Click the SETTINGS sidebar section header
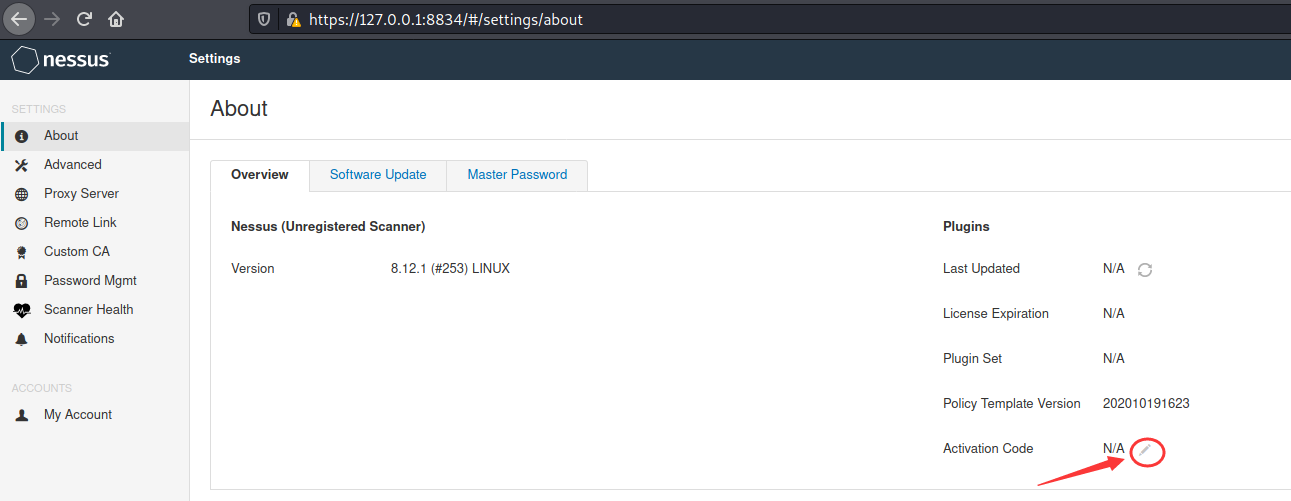This screenshot has width=1291, height=501. coord(39,109)
